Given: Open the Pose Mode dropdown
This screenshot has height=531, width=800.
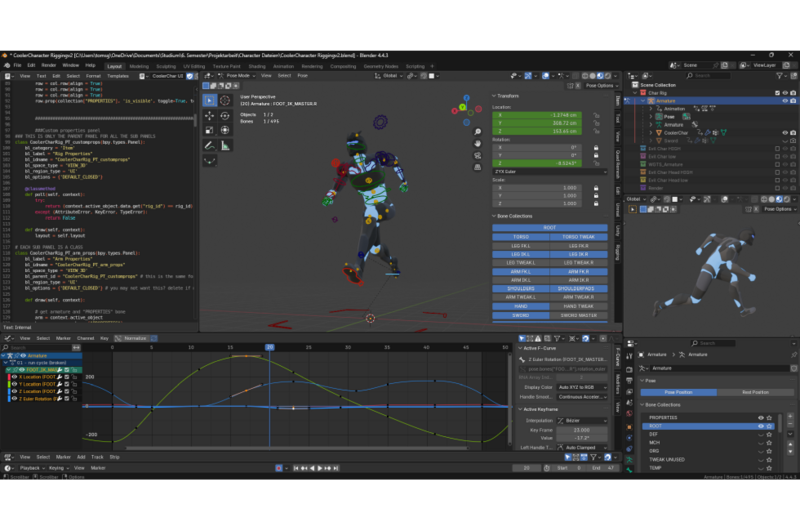Looking at the screenshot, I should point(238,75).
